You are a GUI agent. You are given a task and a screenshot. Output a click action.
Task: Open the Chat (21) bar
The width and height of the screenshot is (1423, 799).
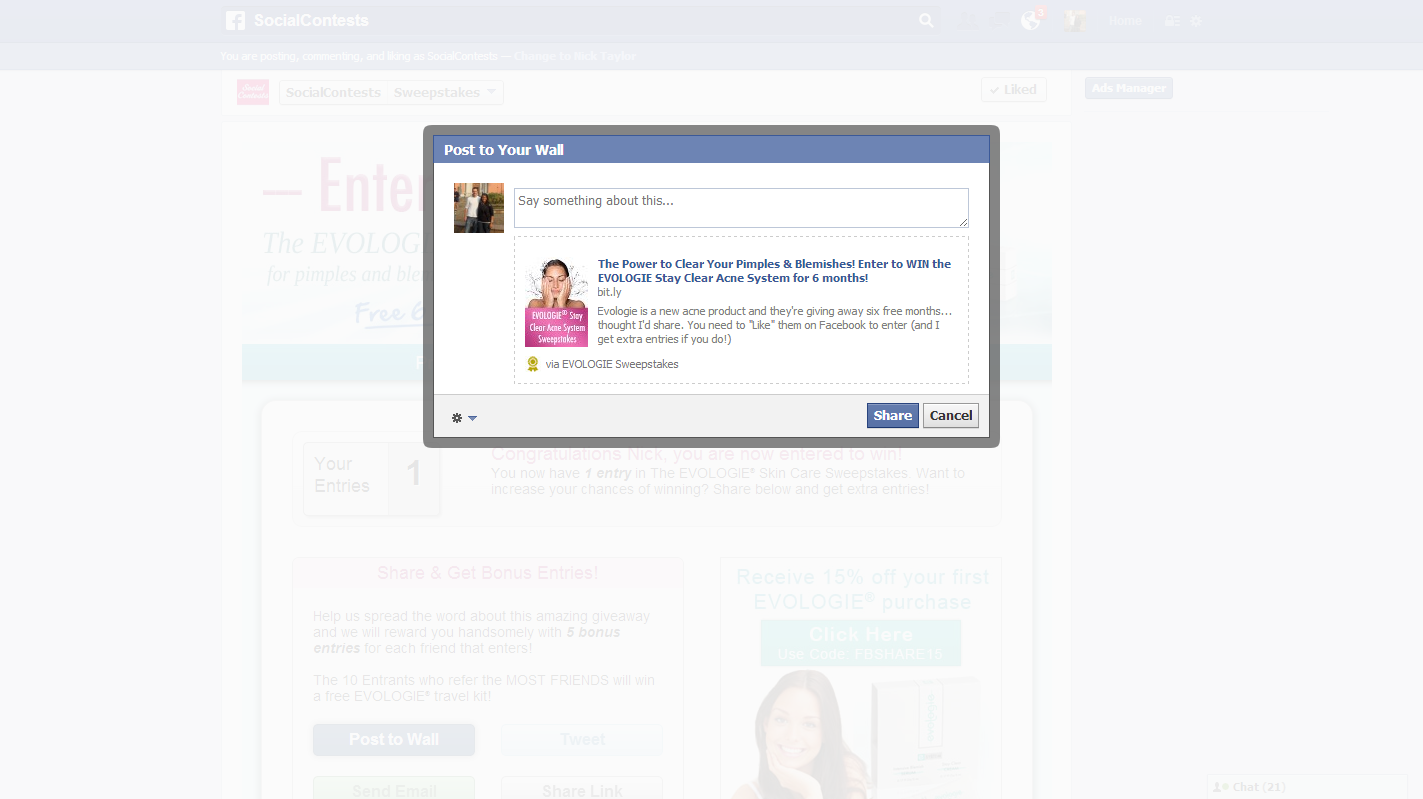(1309, 787)
